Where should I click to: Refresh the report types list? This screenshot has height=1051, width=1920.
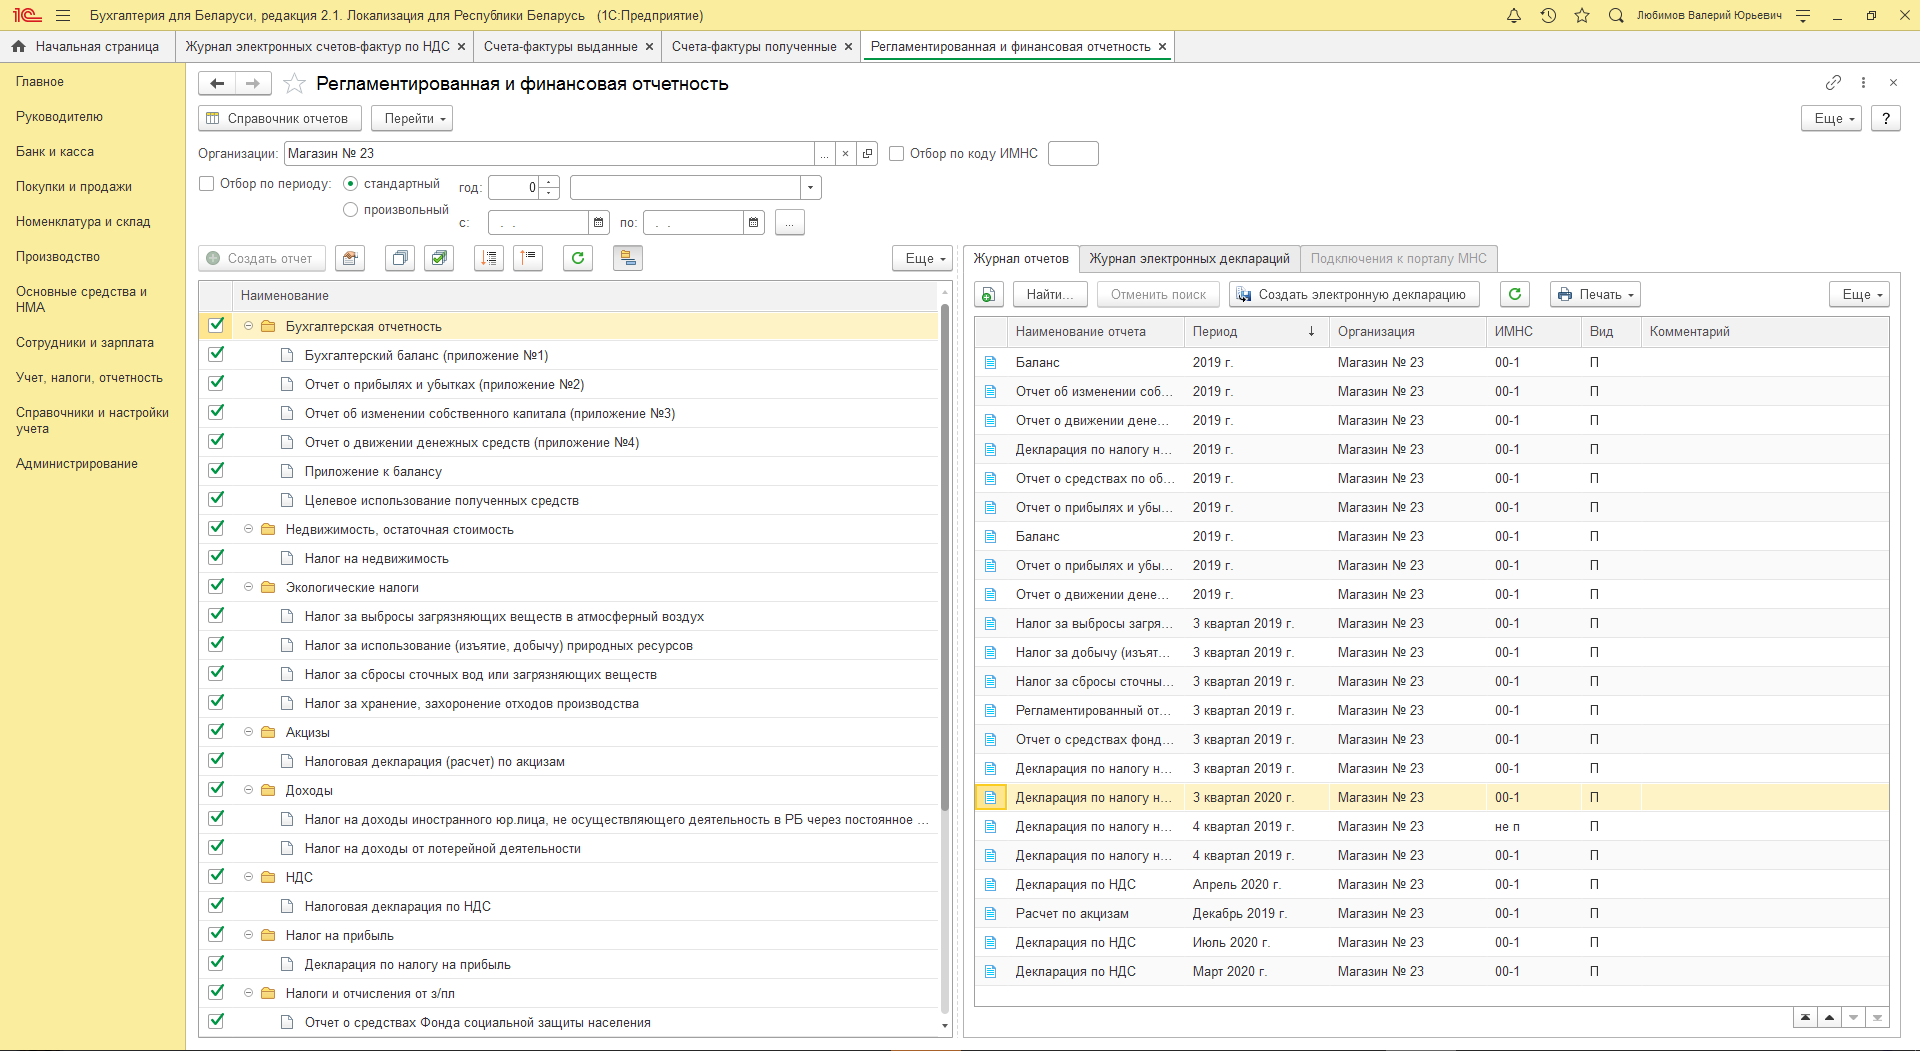(x=578, y=258)
